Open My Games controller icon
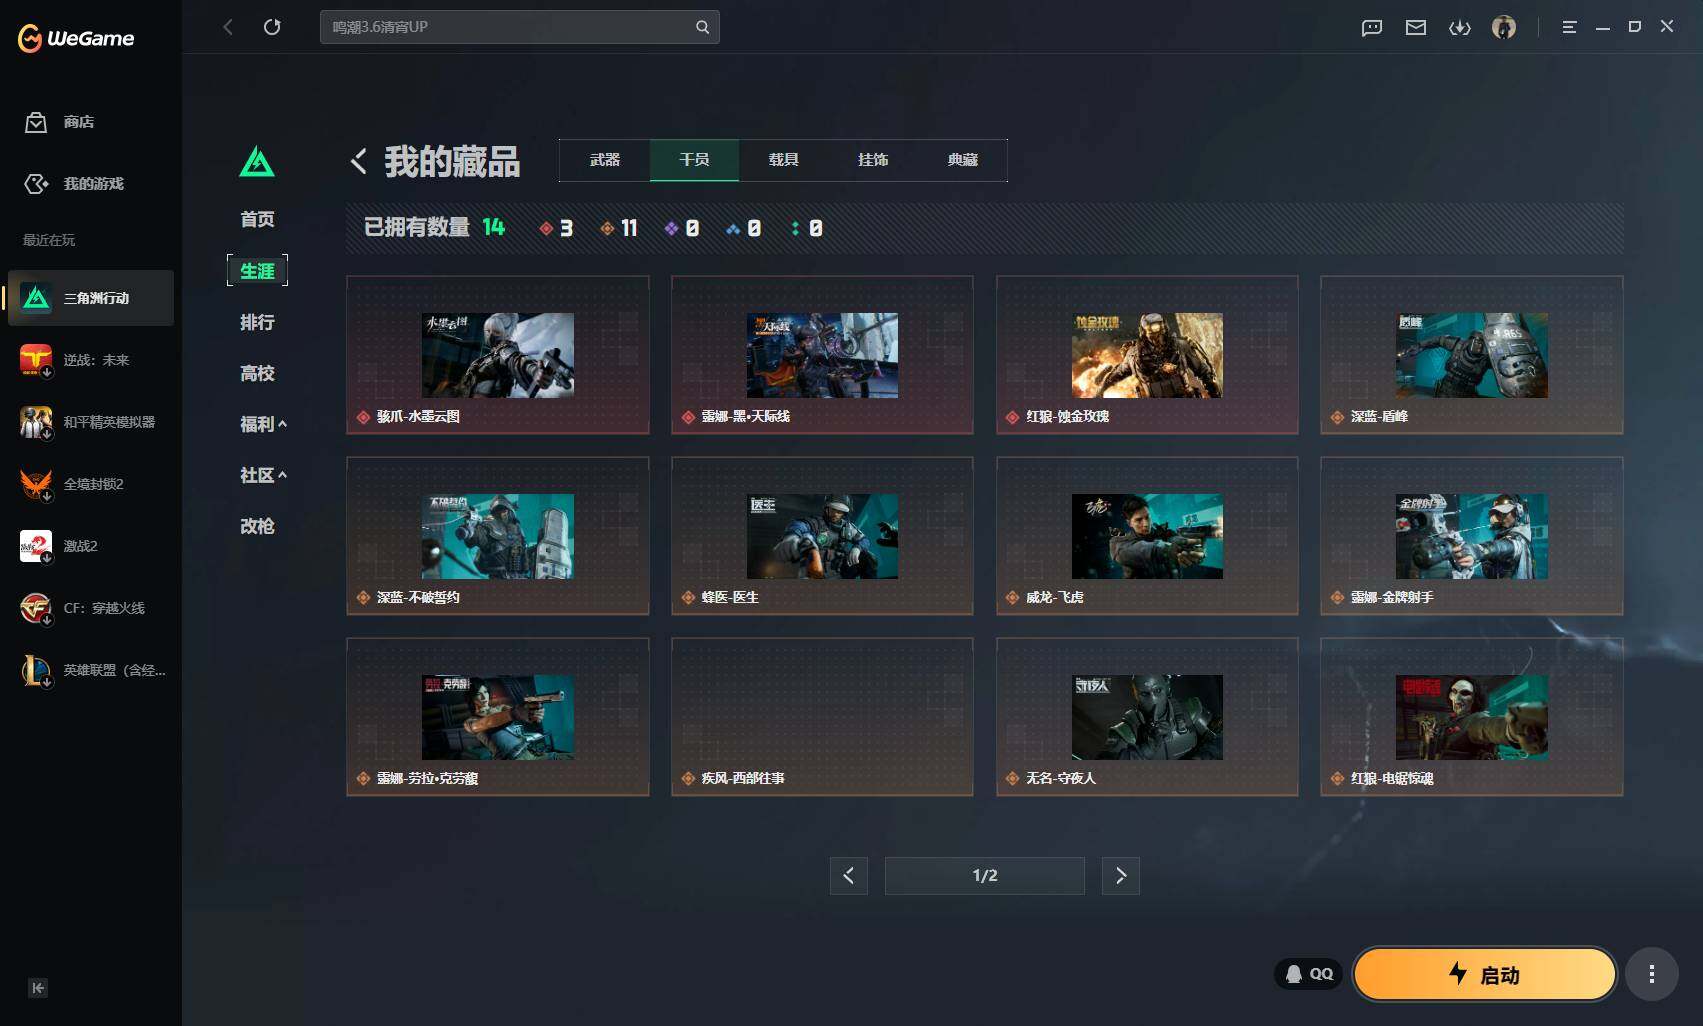1703x1026 pixels. click(x=36, y=184)
